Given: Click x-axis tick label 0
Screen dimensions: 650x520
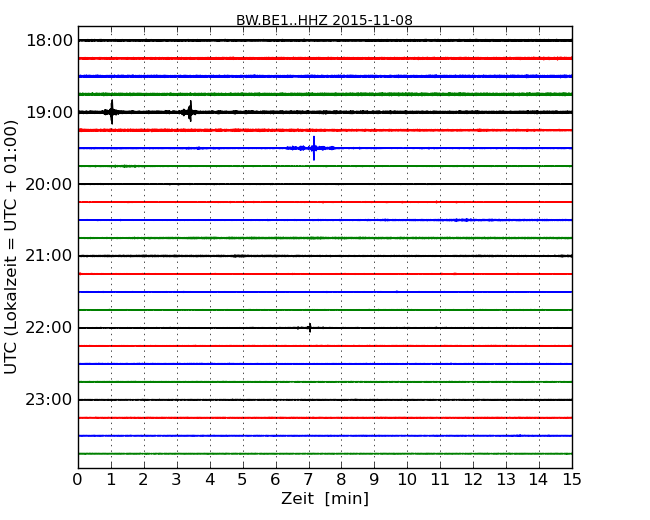Looking at the screenshot, I should (x=78, y=479).
